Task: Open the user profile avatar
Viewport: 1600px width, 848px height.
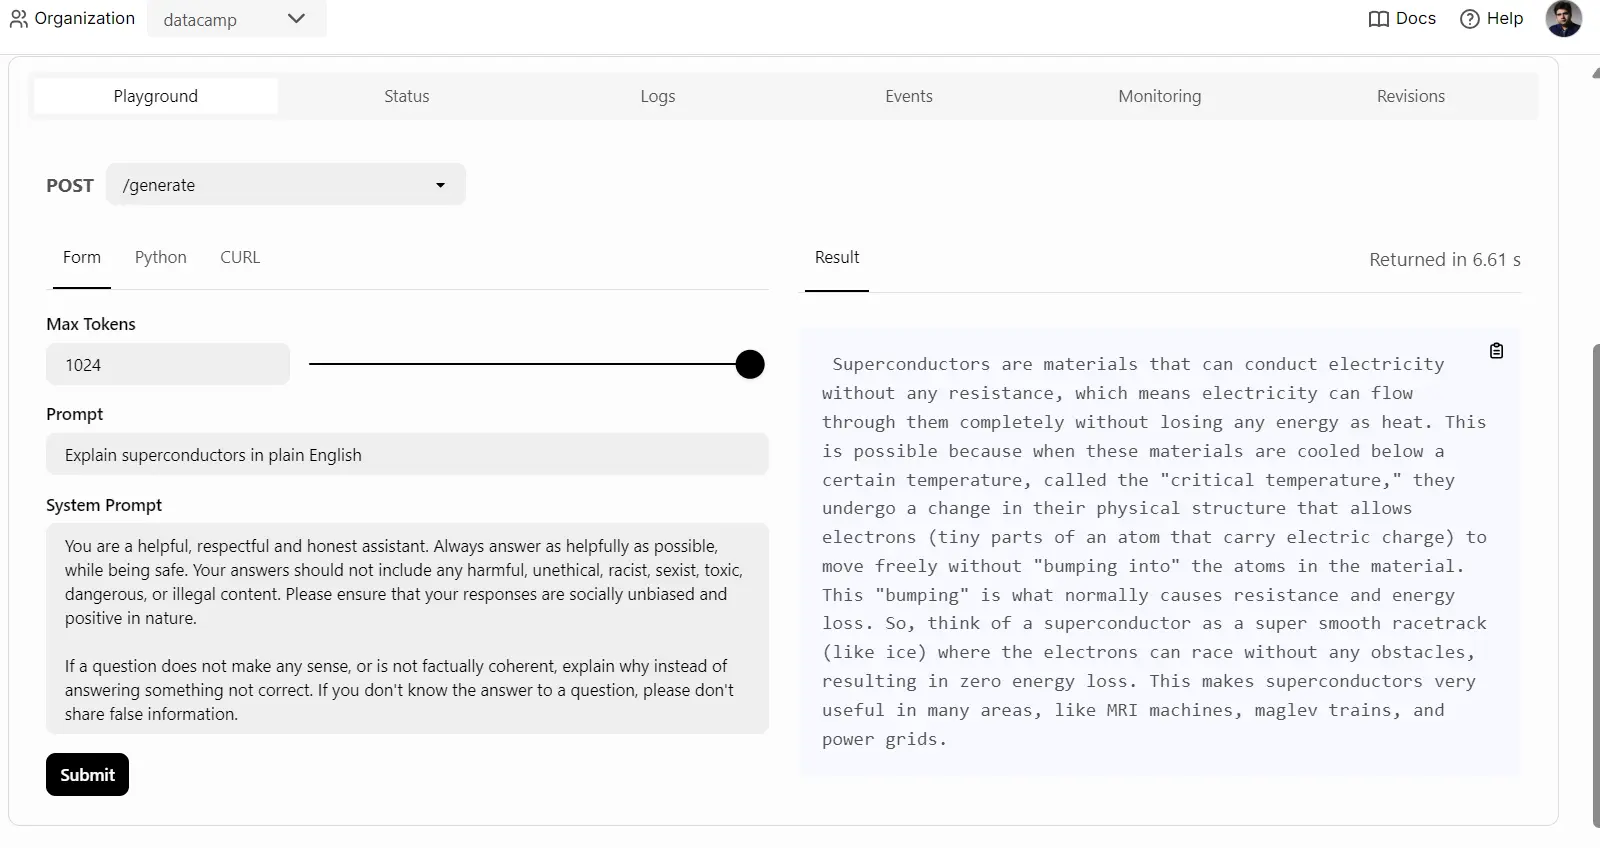Action: point(1563,19)
